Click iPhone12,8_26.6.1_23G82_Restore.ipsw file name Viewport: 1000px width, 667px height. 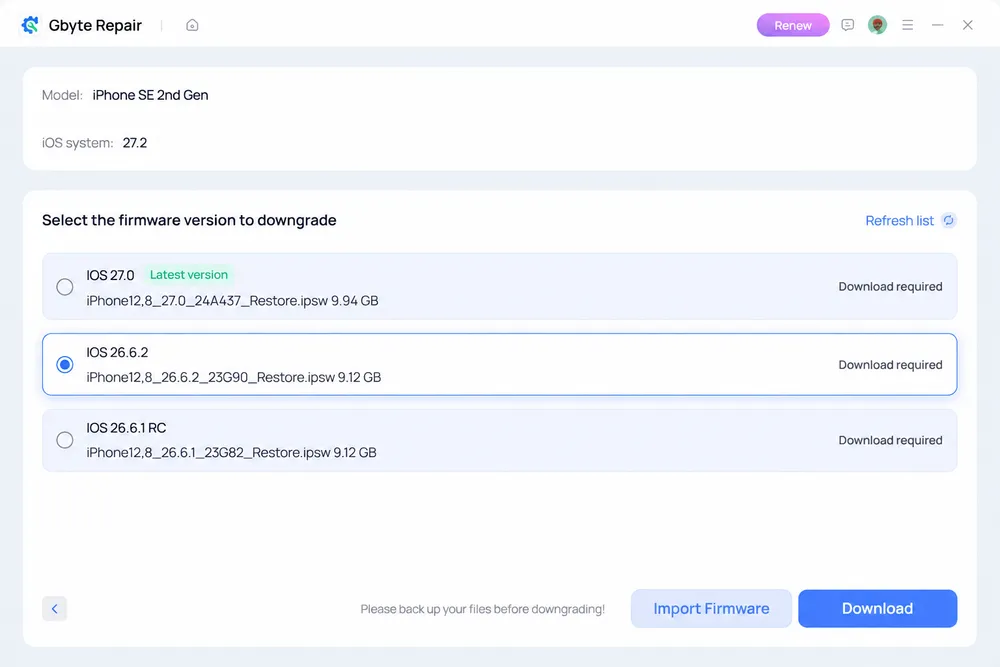tap(209, 452)
